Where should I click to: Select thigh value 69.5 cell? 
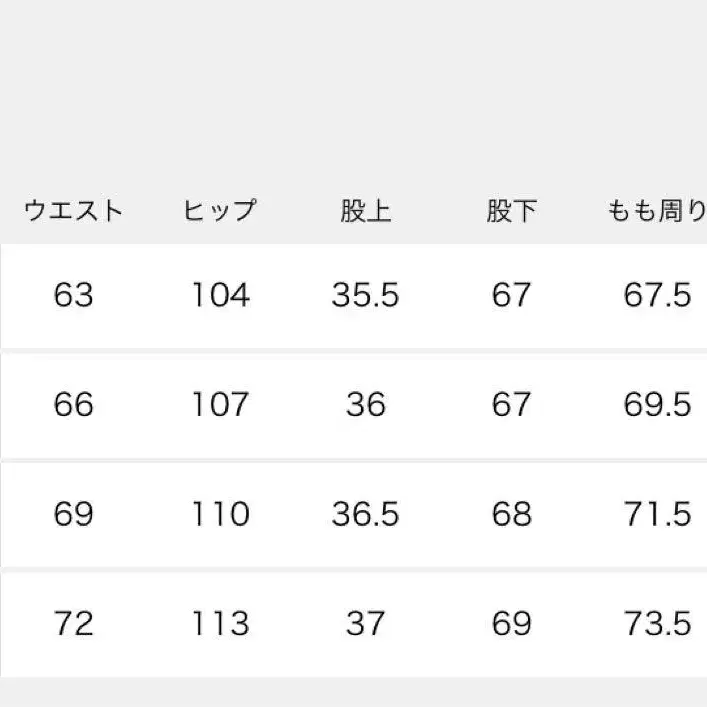pyautogui.click(x=657, y=405)
